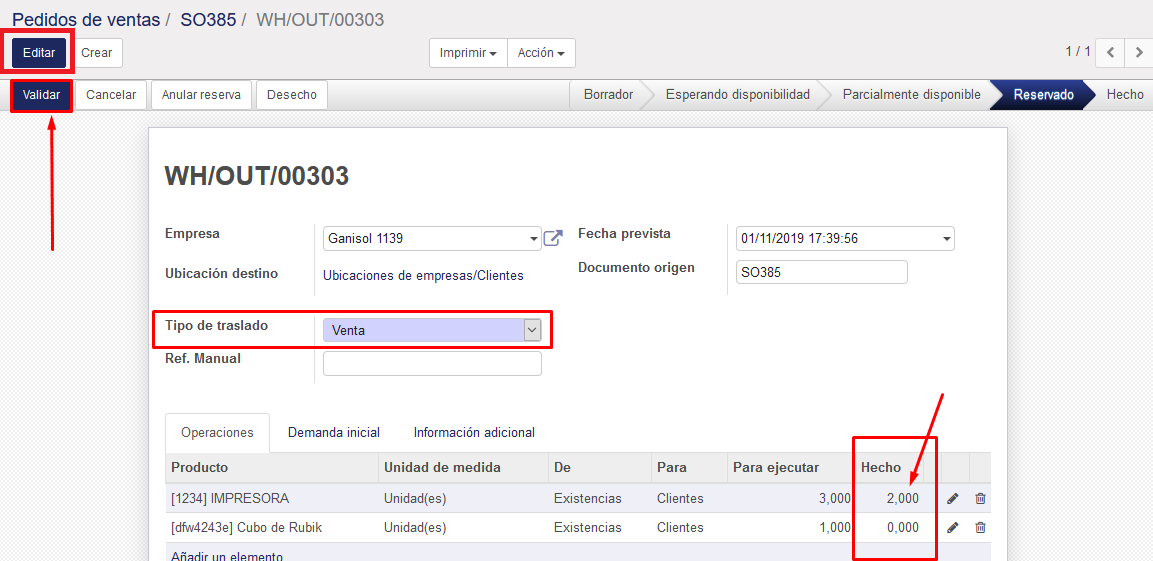Image resolution: width=1153 pixels, height=561 pixels.
Task: Click Hecho value 0,000 for Cubo de Rubik
Action: [902, 527]
